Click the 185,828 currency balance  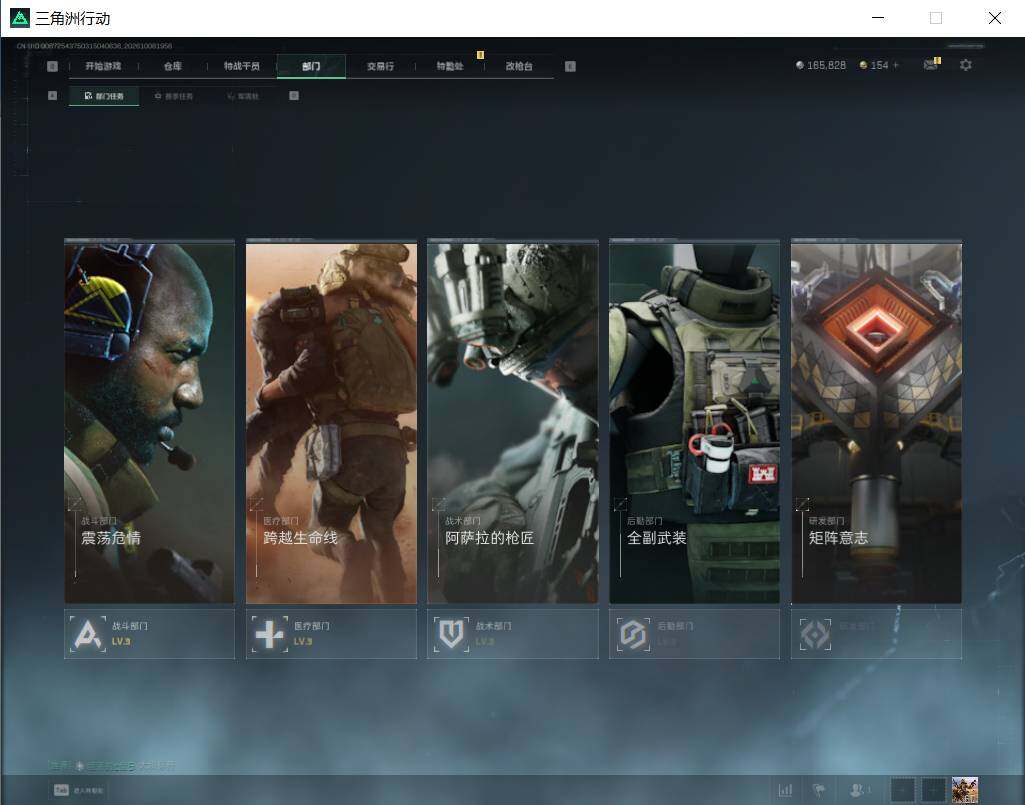[826, 65]
